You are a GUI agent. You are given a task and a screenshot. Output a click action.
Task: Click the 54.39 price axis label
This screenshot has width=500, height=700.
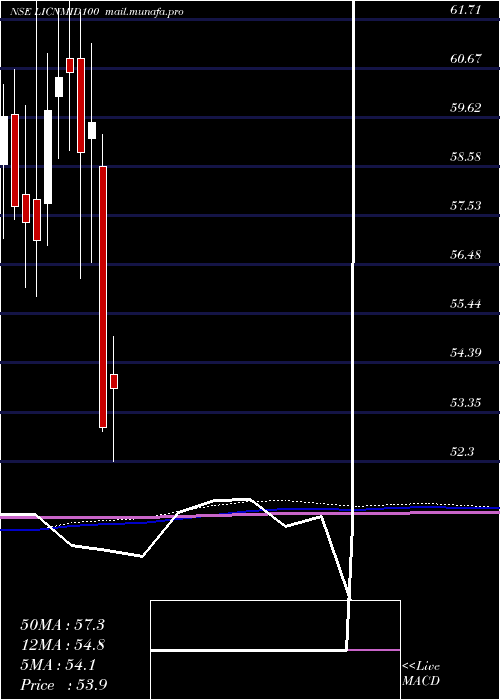pyautogui.click(x=466, y=353)
